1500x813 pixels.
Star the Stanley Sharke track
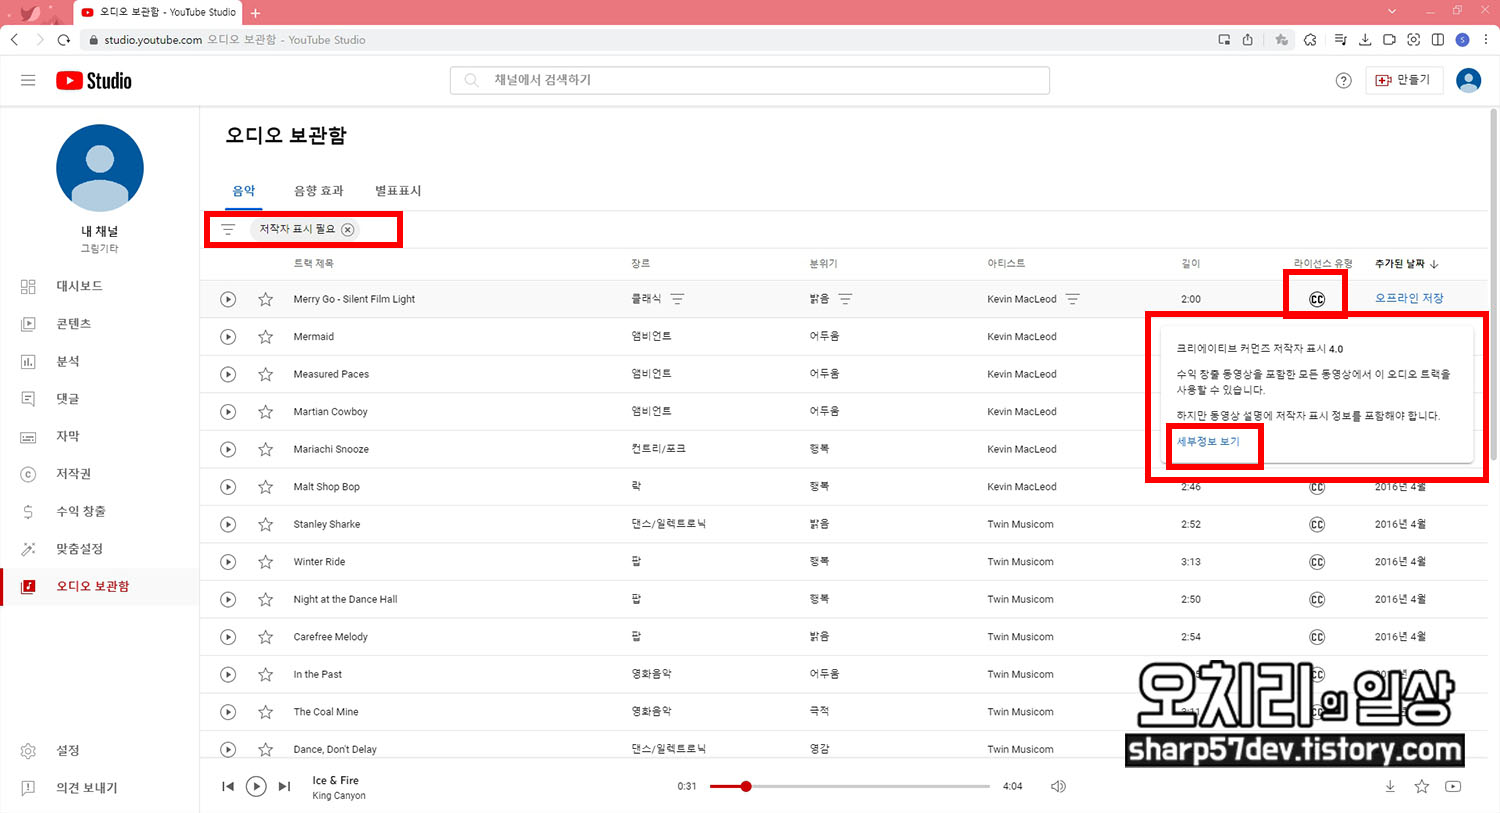coord(265,524)
